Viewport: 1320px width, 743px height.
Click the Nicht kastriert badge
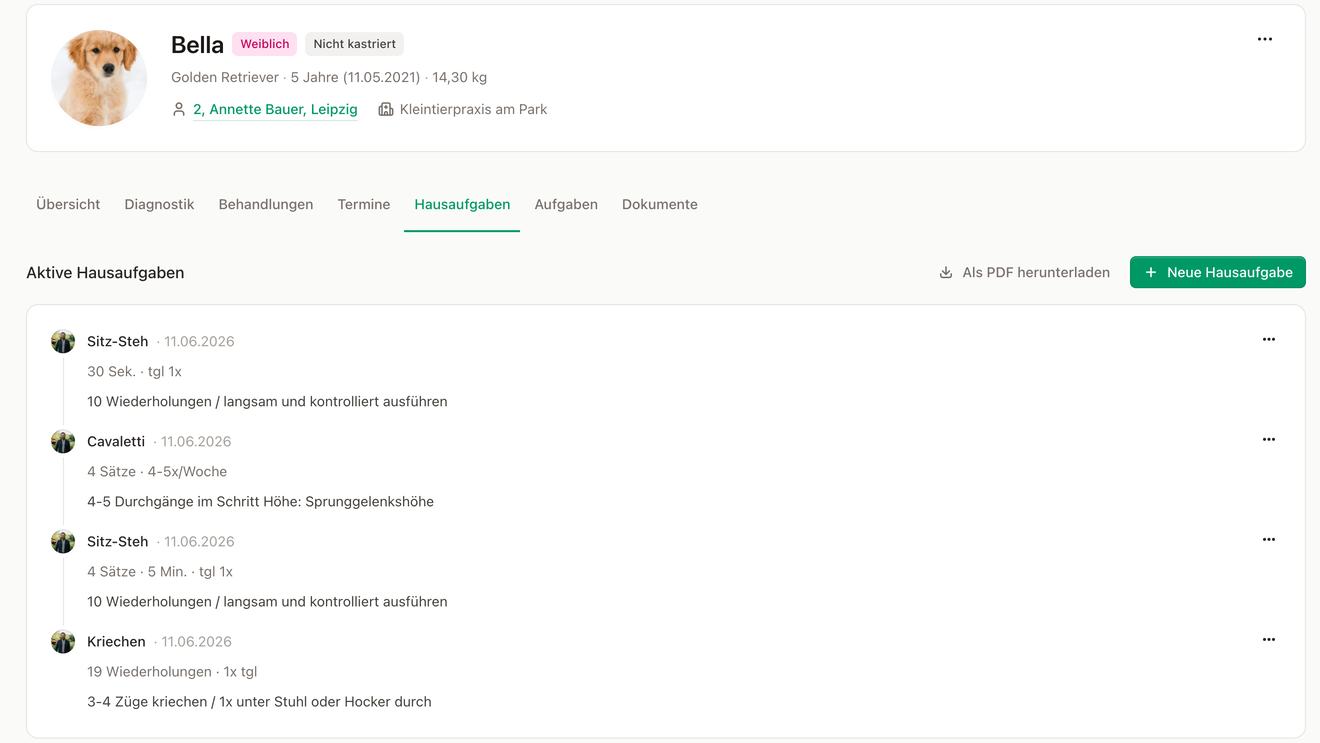pyautogui.click(x=355, y=44)
